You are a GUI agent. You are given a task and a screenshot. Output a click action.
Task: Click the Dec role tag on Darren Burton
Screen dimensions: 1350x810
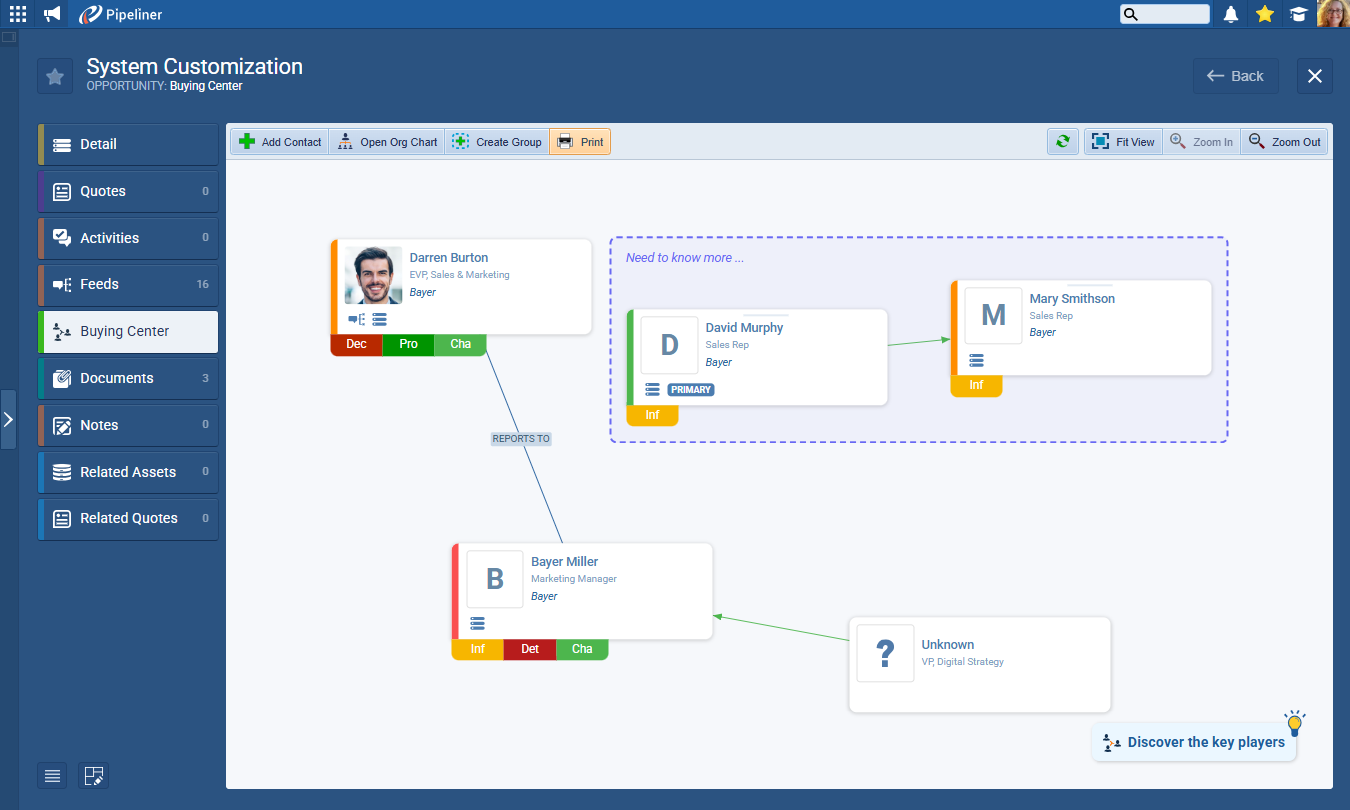[356, 344]
